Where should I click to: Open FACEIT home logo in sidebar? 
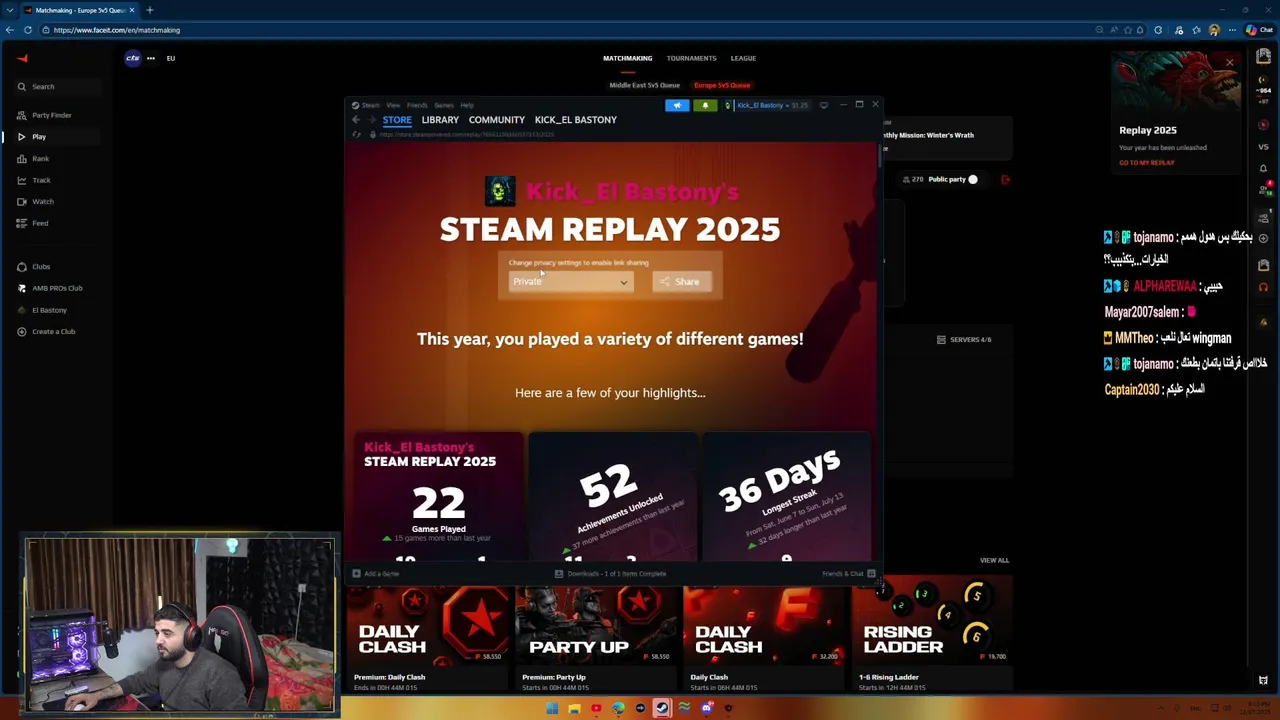(22, 58)
